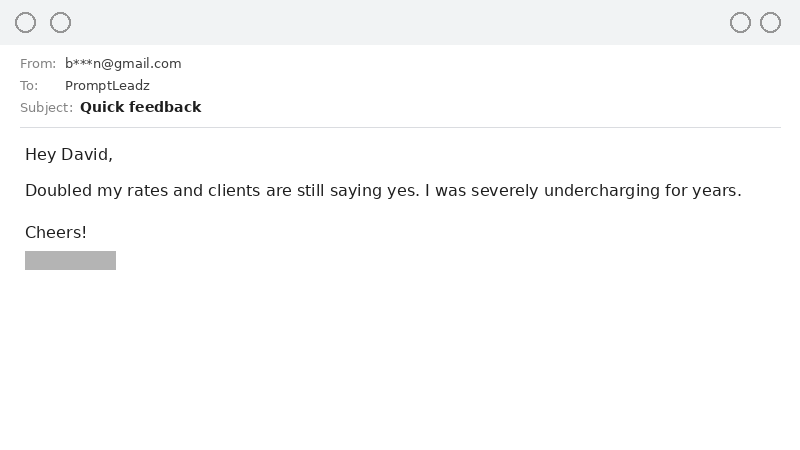The image size is (800, 450).
Task: Click the Quick feedback subject text
Action: click(140, 107)
